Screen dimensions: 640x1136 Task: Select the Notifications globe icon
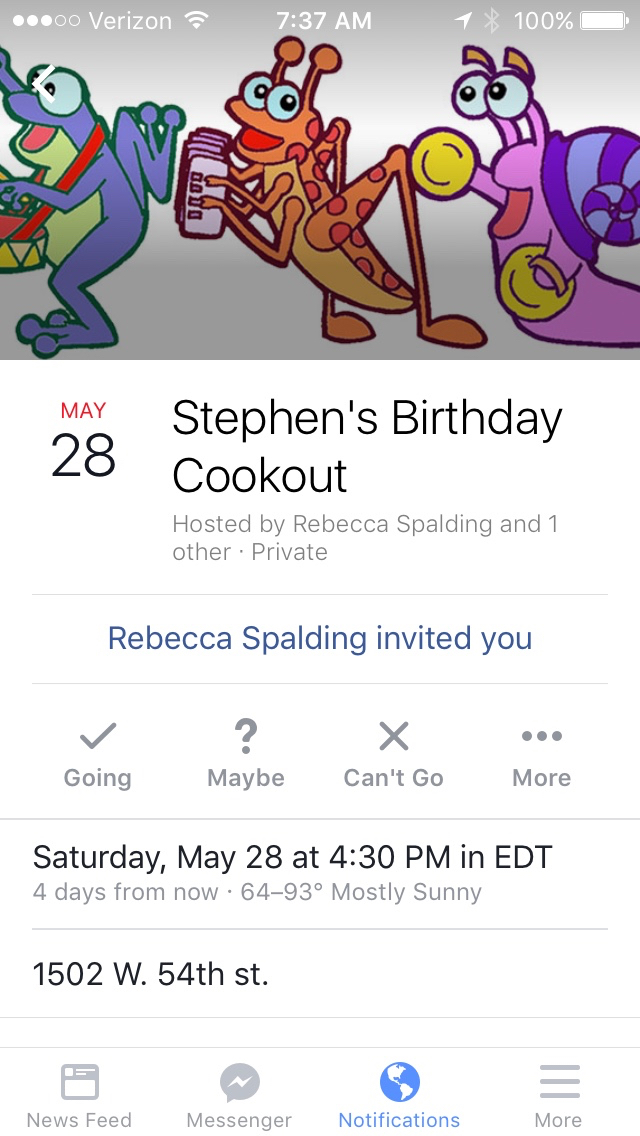[399, 1082]
